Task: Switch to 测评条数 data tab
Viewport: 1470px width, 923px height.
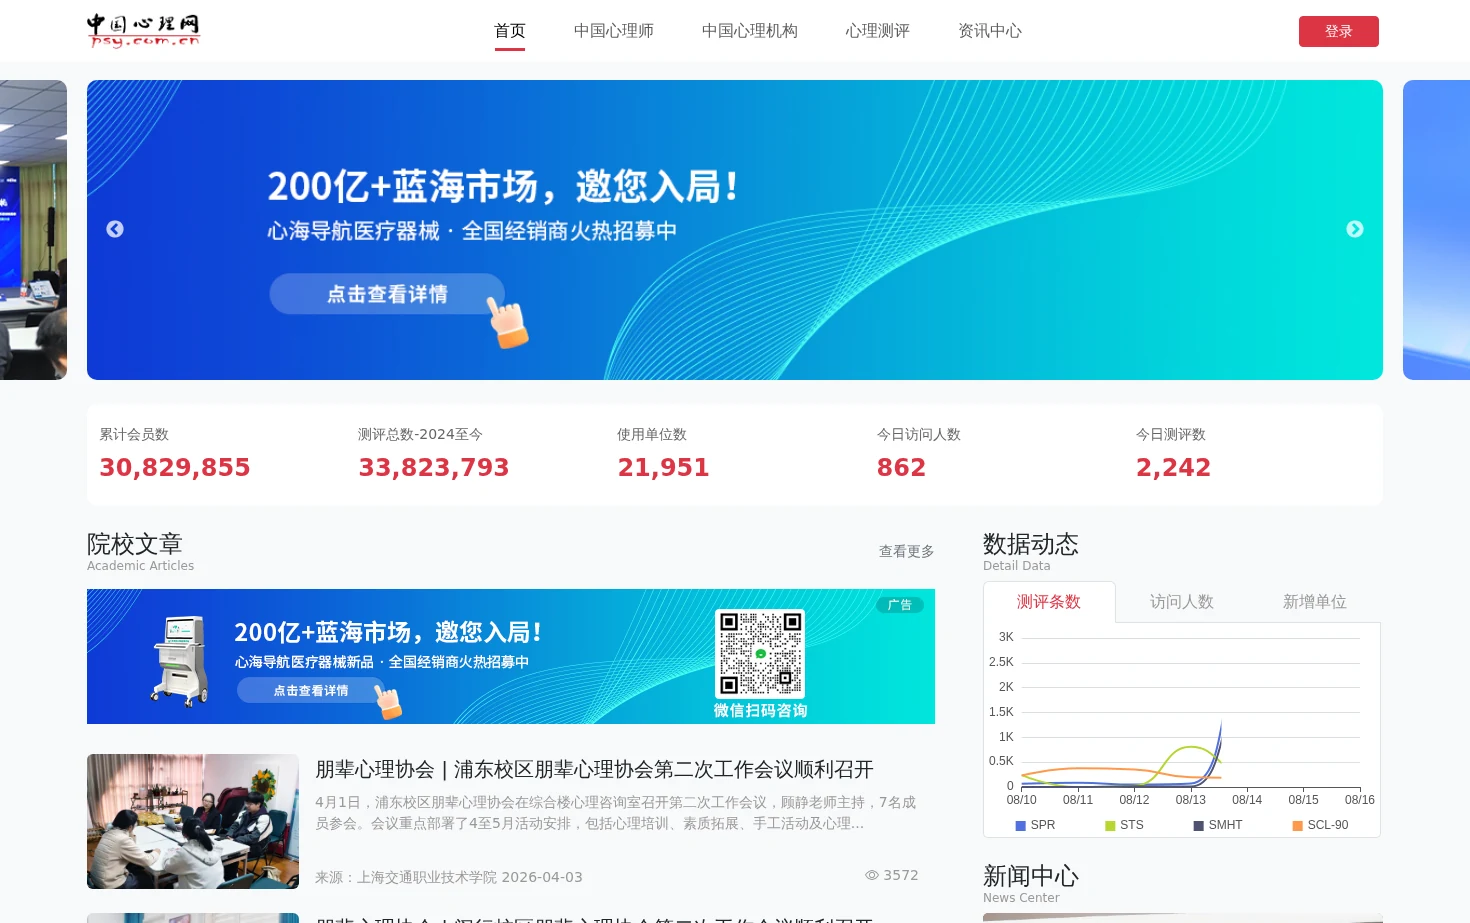Action: [1049, 602]
